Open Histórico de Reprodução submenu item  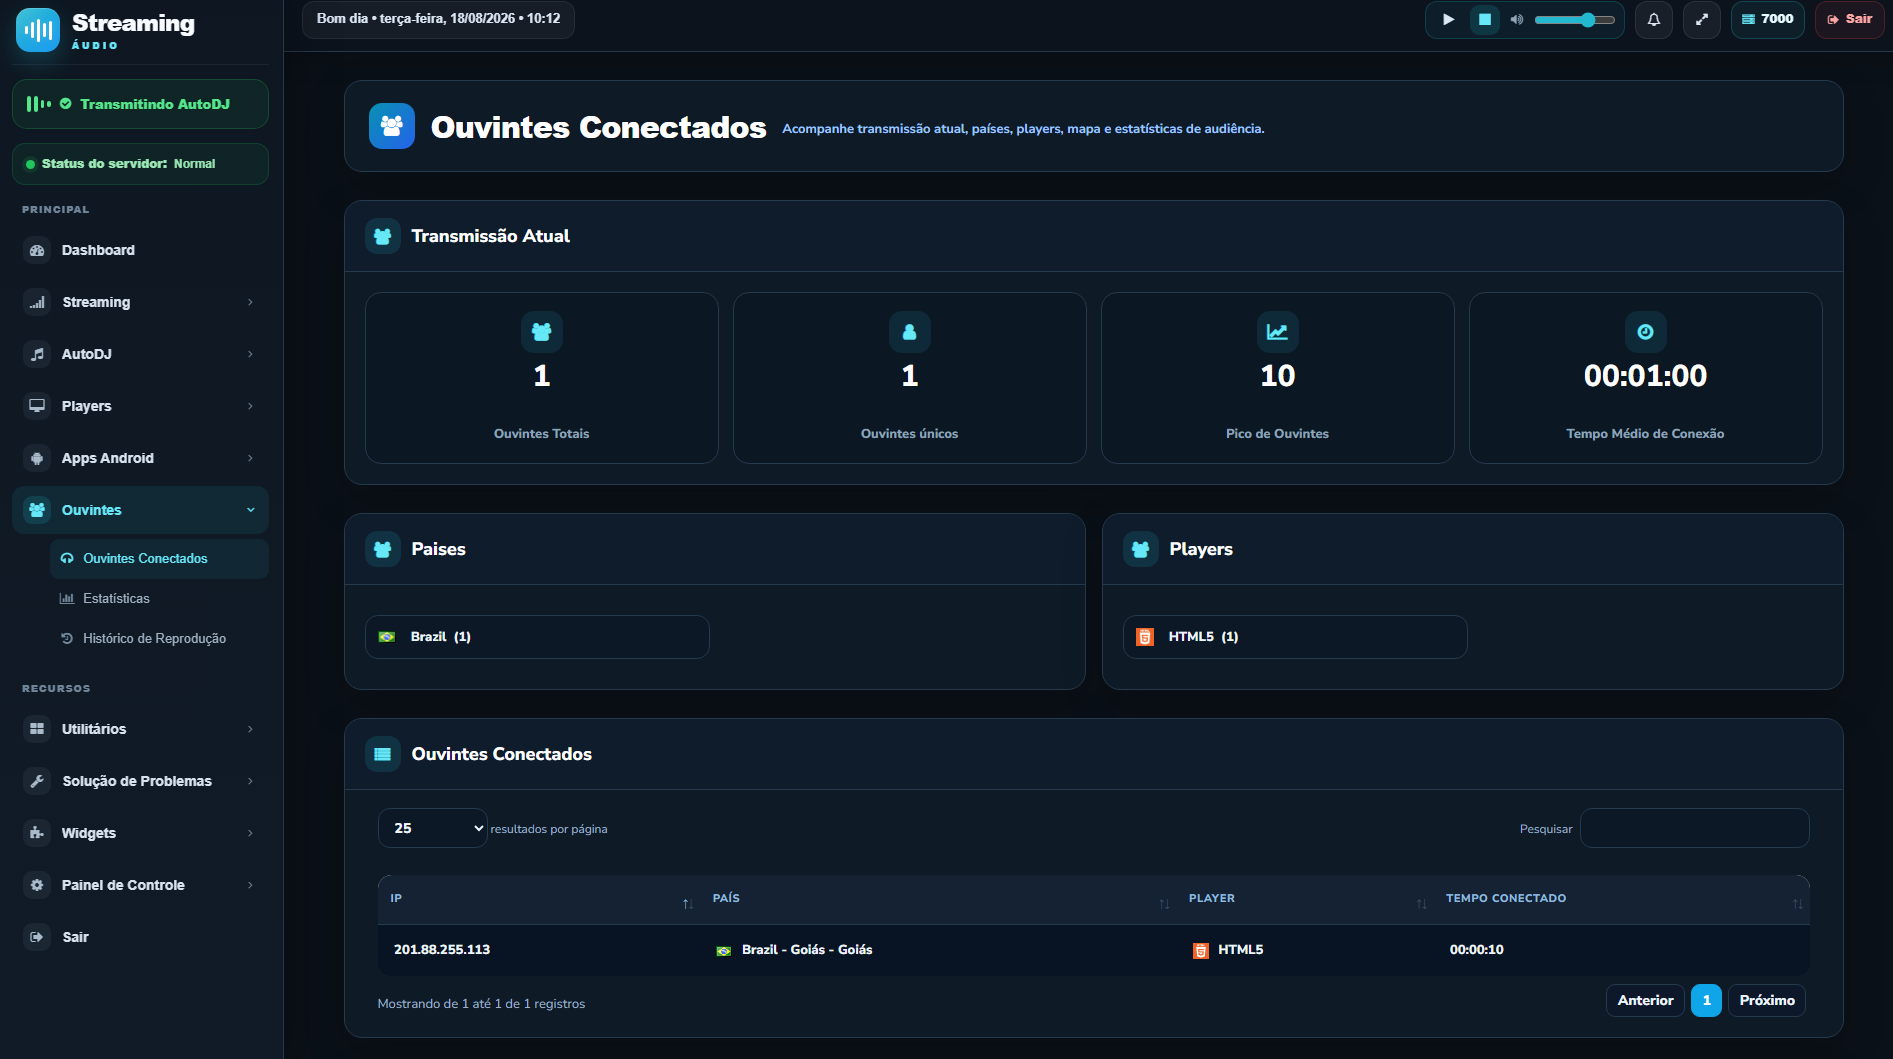159,639
